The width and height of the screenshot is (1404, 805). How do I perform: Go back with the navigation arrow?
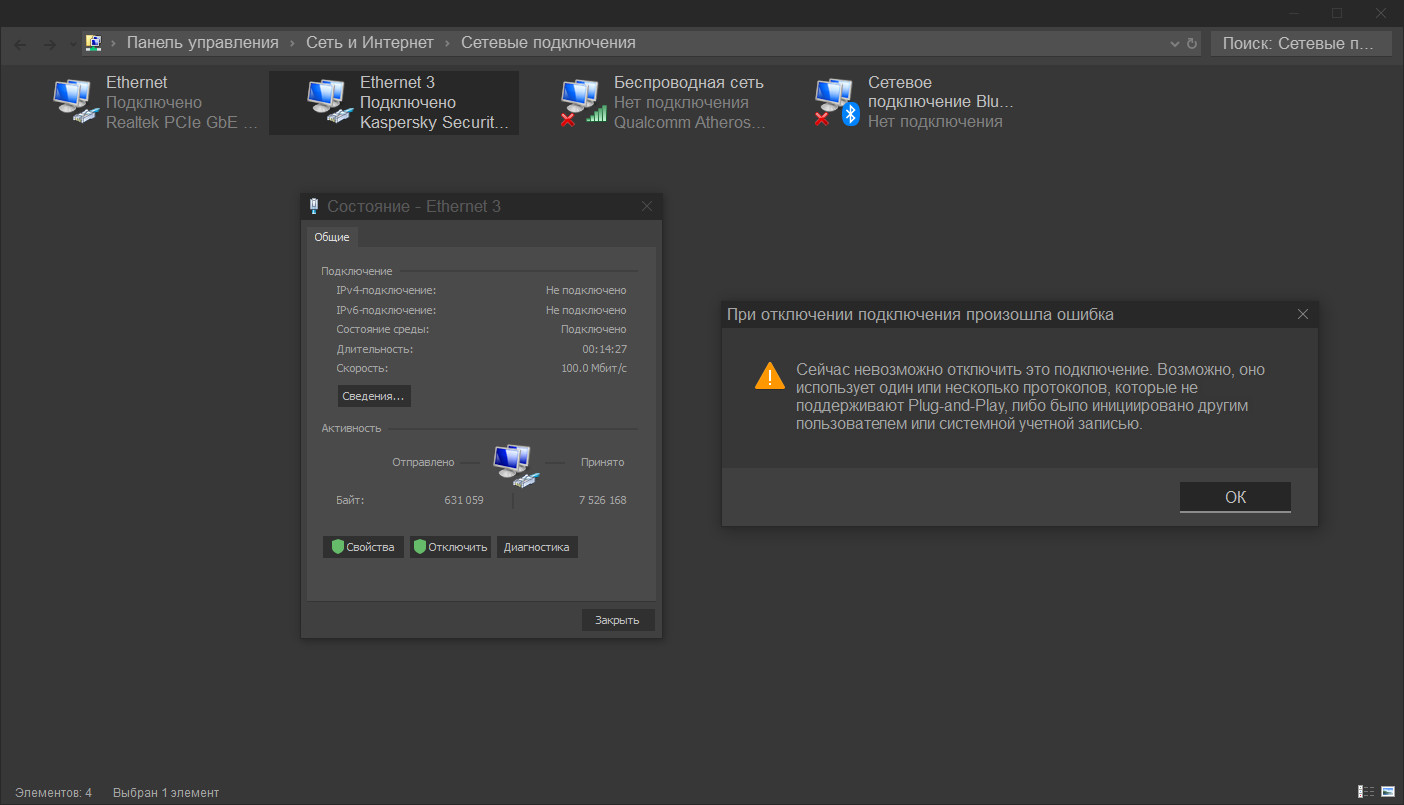tap(21, 44)
